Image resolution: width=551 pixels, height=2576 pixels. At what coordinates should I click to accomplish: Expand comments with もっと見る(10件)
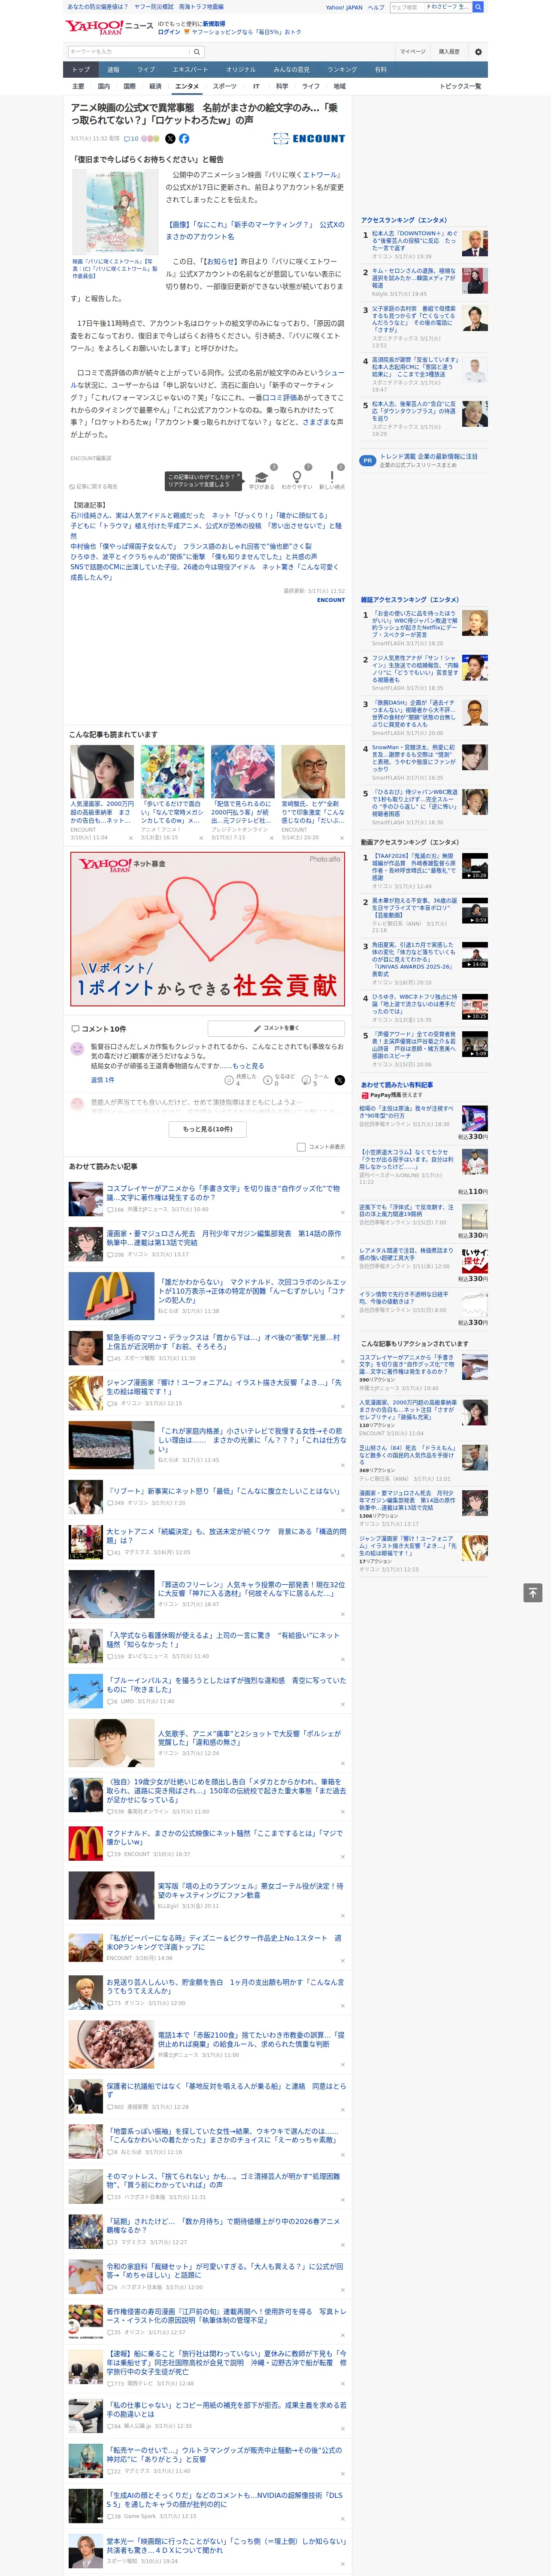click(x=208, y=1129)
